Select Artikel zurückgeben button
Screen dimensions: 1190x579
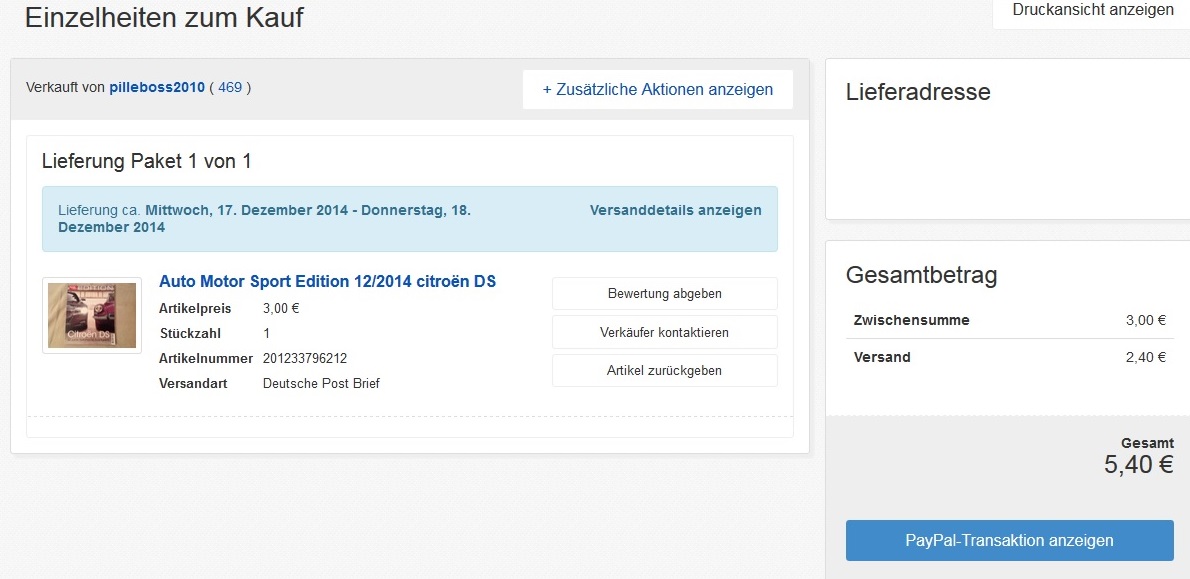[664, 371]
